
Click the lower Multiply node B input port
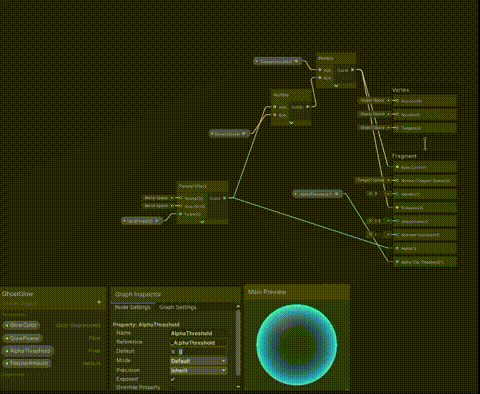(x=275, y=115)
